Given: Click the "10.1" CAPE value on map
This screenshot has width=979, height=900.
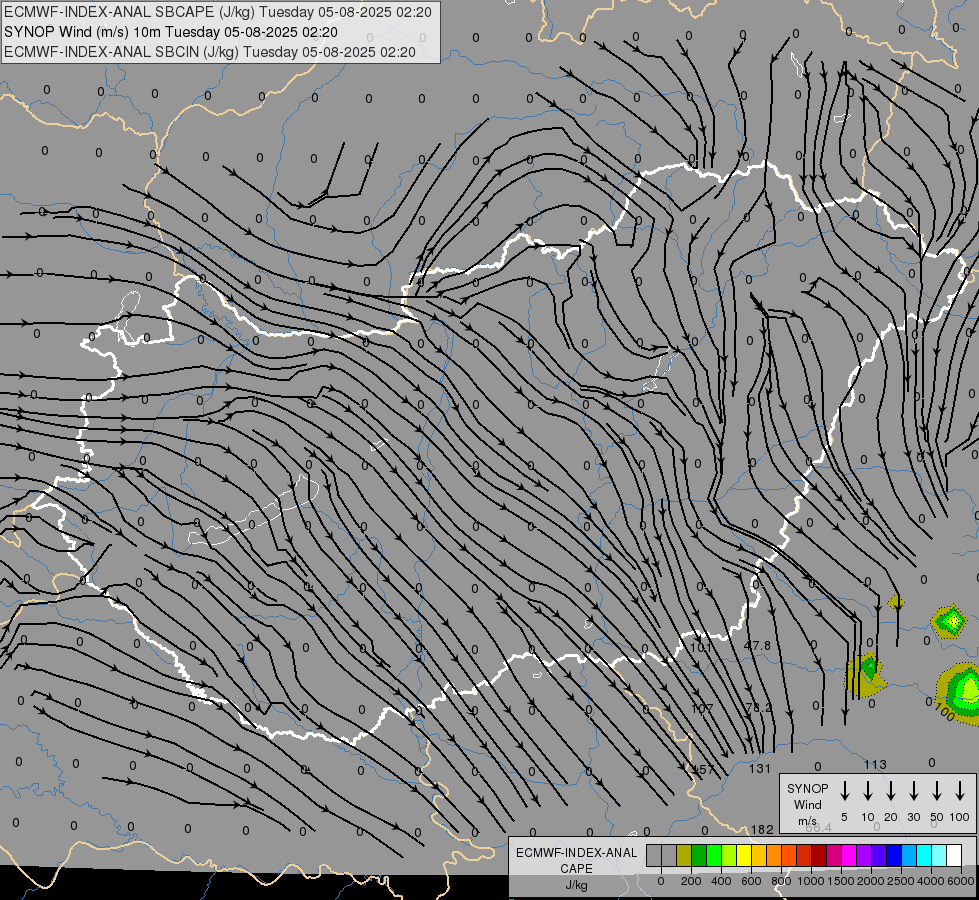Looking at the screenshot, I should tap(701, 648).
